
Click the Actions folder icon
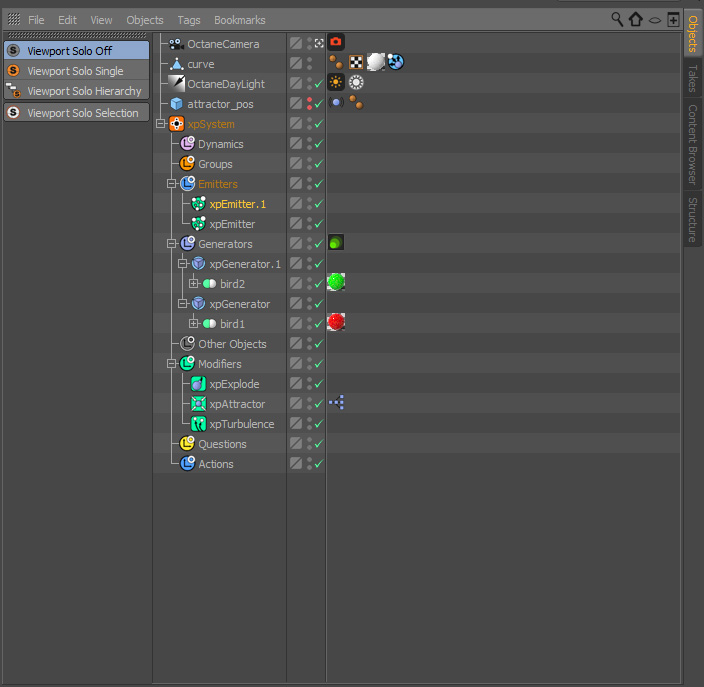coord(187,463)
